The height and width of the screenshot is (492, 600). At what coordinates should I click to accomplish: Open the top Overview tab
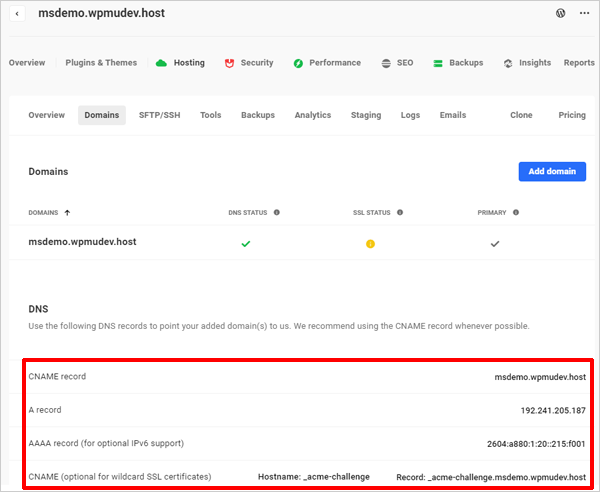point(27,63)
